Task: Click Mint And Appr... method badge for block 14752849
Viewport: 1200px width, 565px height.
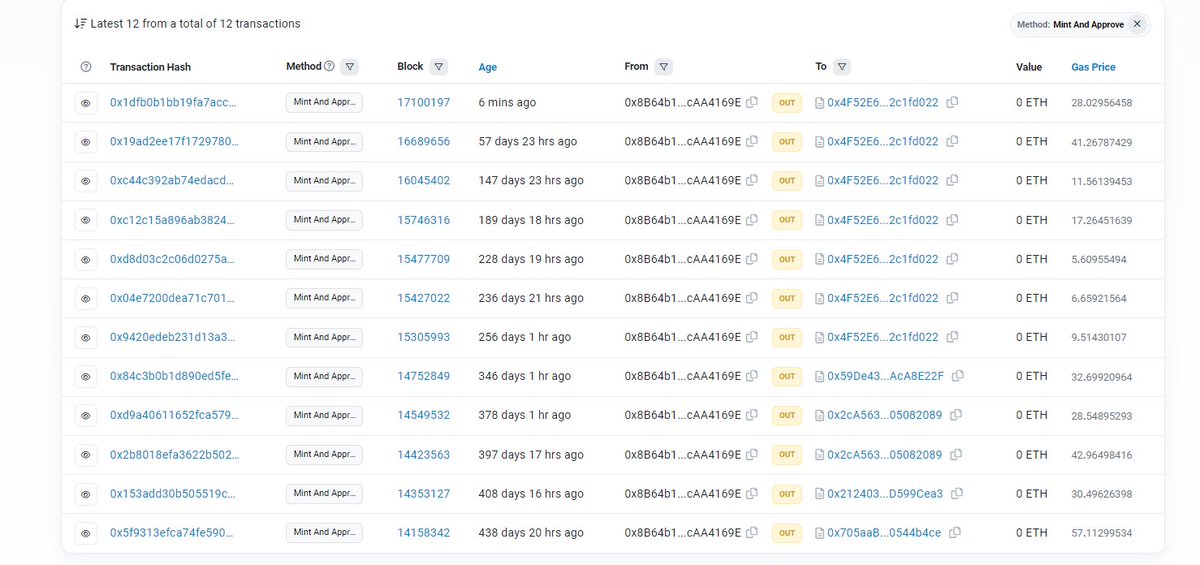Action: [324, 376]
